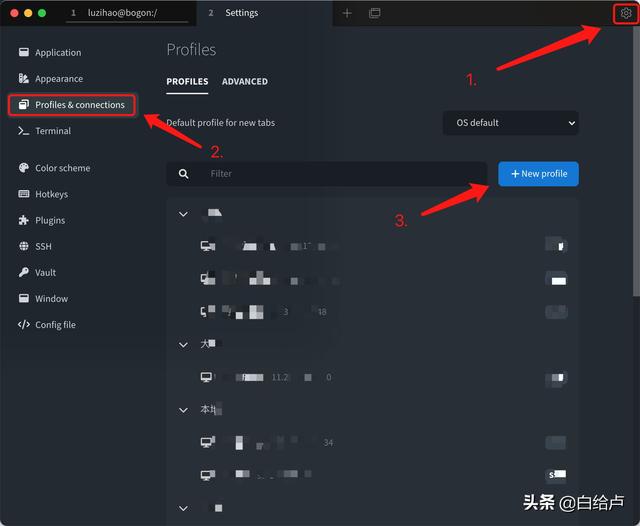640x526 pixels.
Task: Collapse the last visible profile group
Action: pos(183,508)
